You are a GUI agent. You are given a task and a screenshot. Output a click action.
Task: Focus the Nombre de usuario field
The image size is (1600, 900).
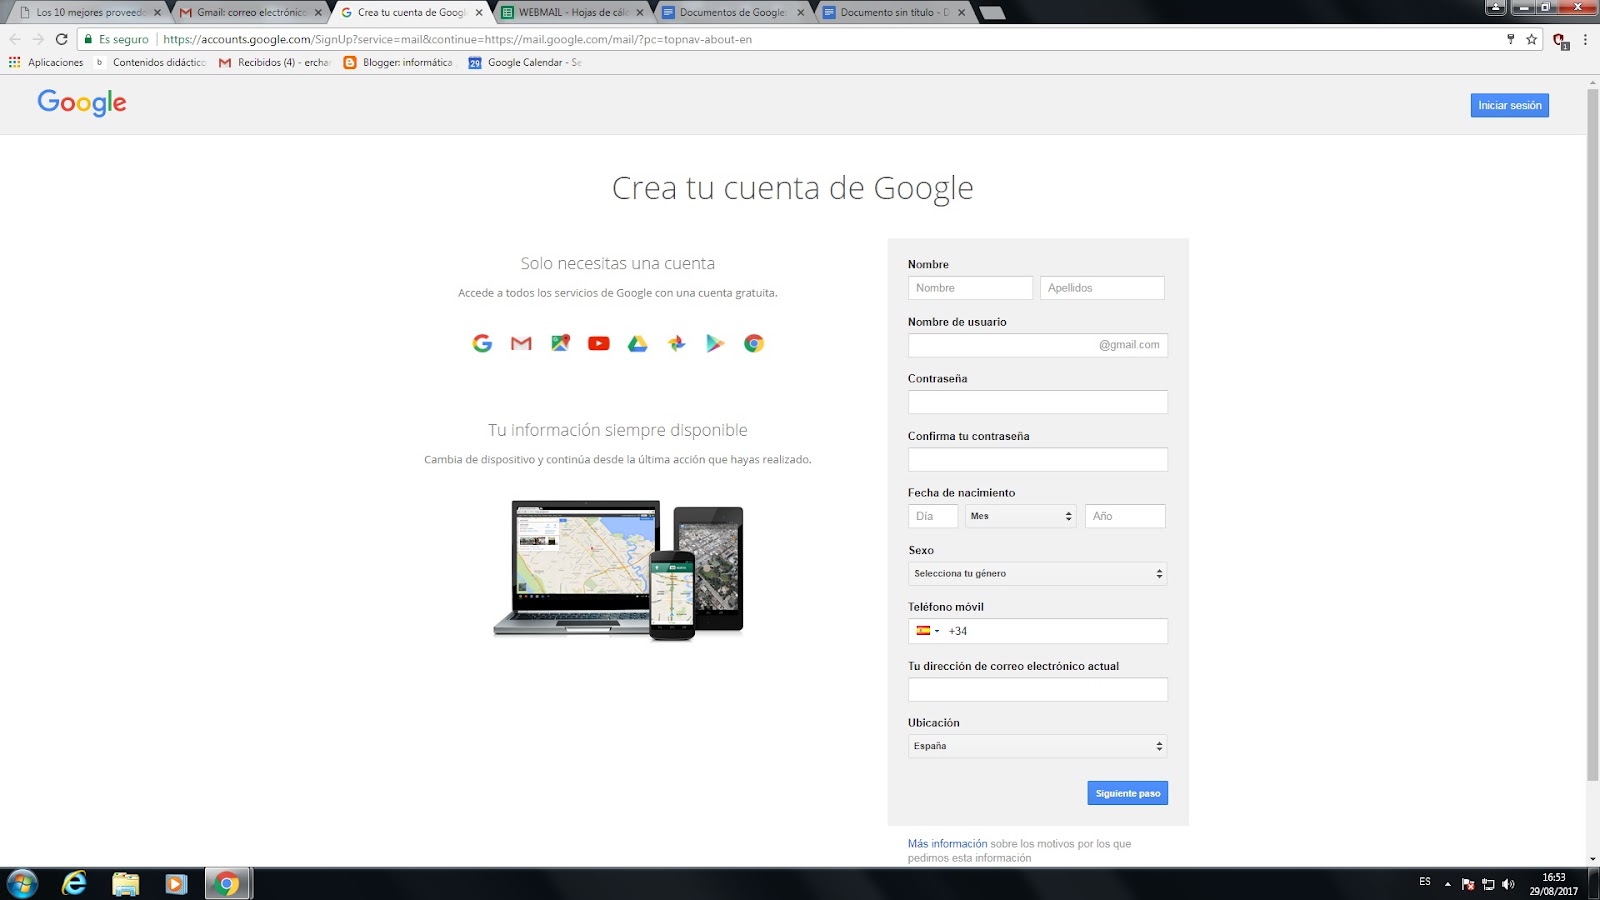coord(1037,345)
